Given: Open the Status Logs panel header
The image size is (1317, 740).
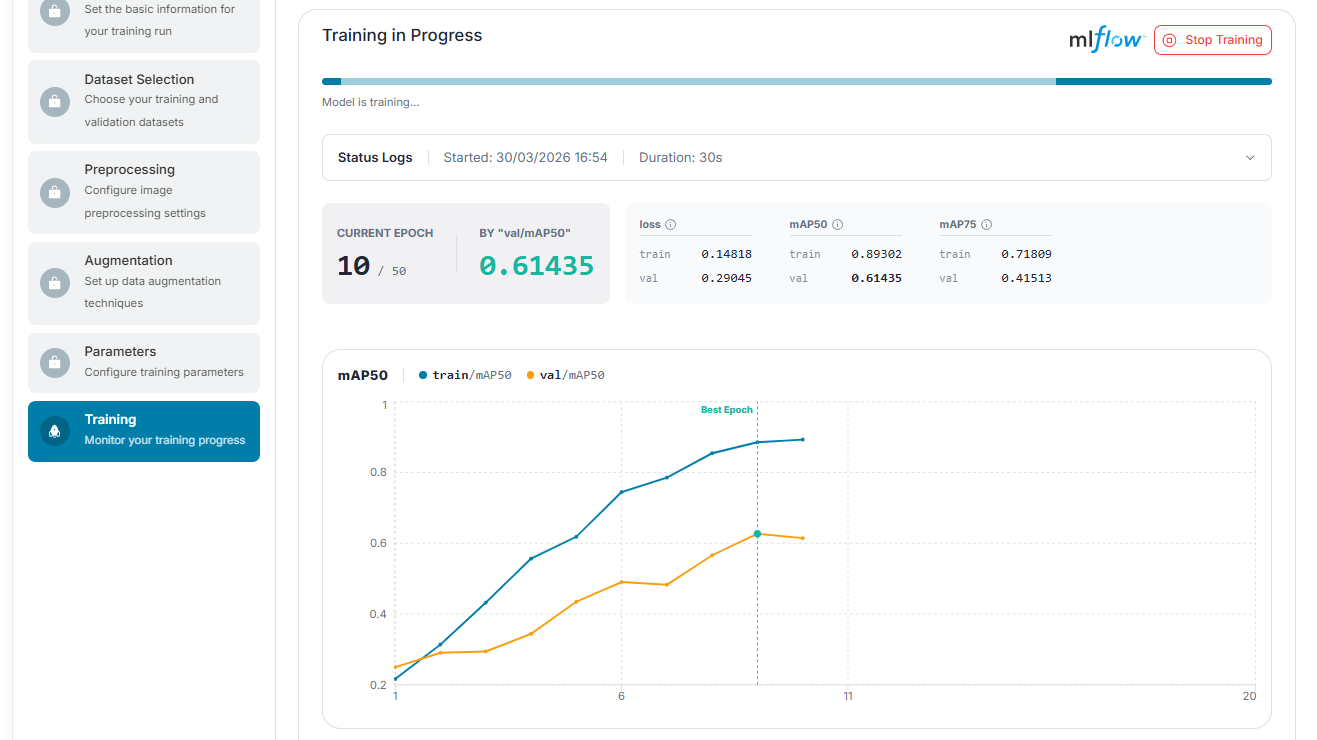Looking at the screenshot, I should (x=796, y=158).
